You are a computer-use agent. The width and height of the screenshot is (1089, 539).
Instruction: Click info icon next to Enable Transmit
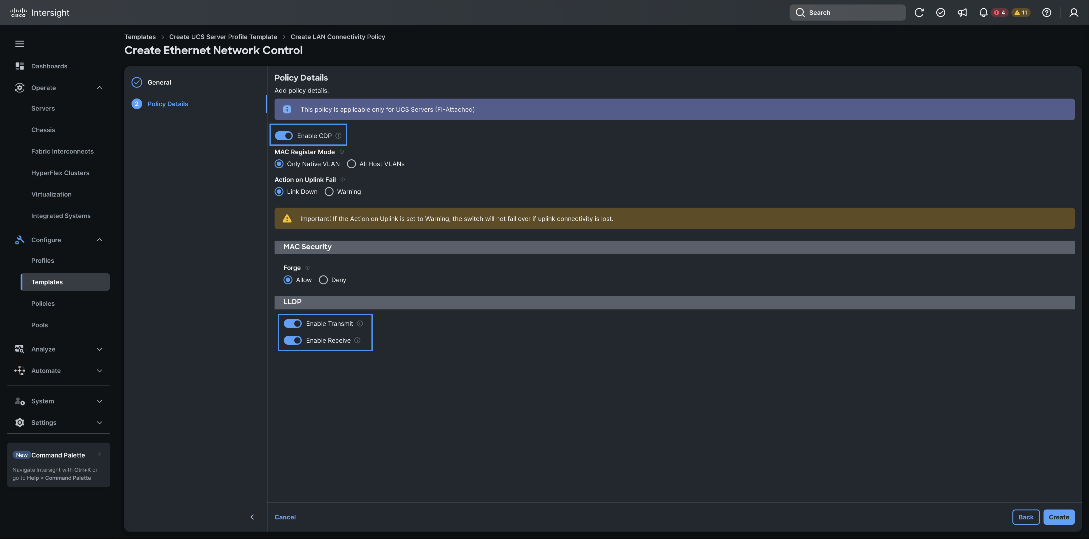(360, 324)
